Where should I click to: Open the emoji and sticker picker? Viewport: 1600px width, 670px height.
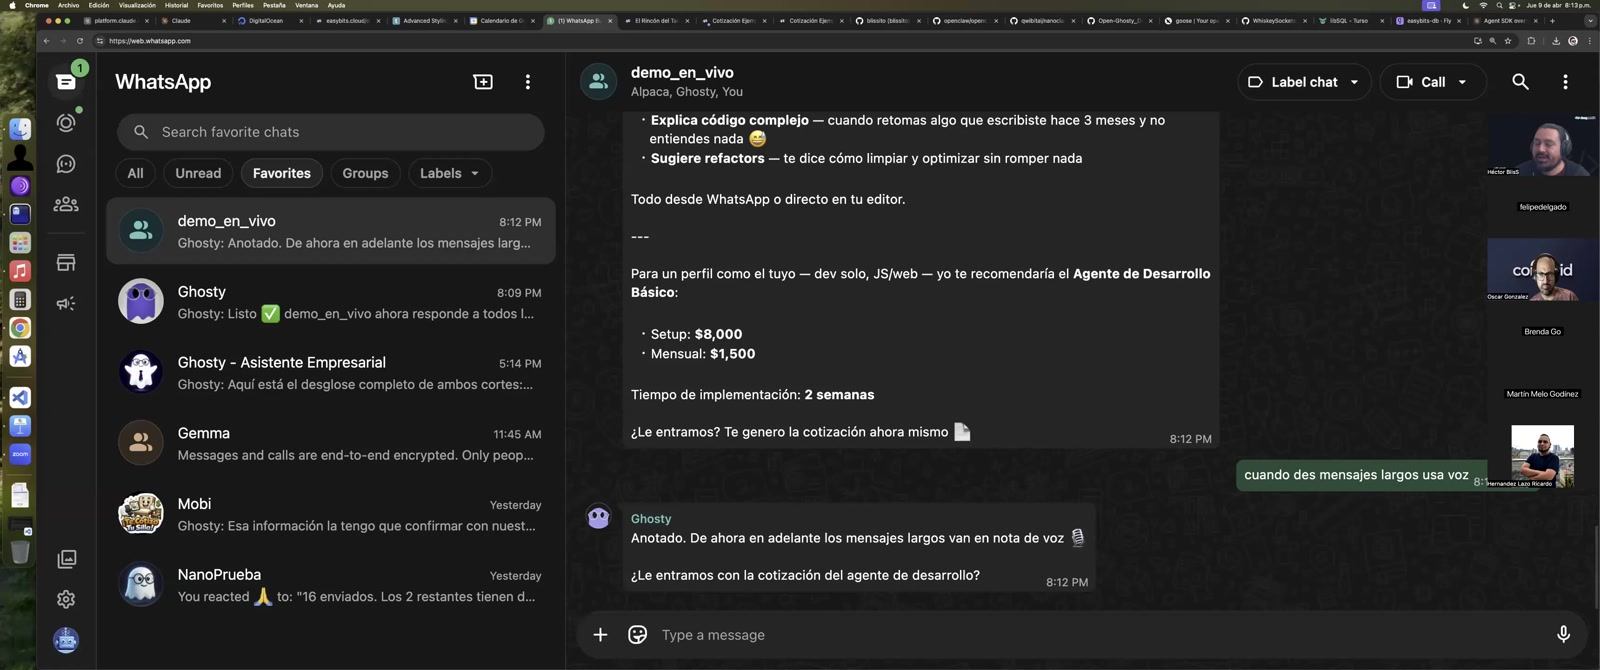[x=637, y=634]
